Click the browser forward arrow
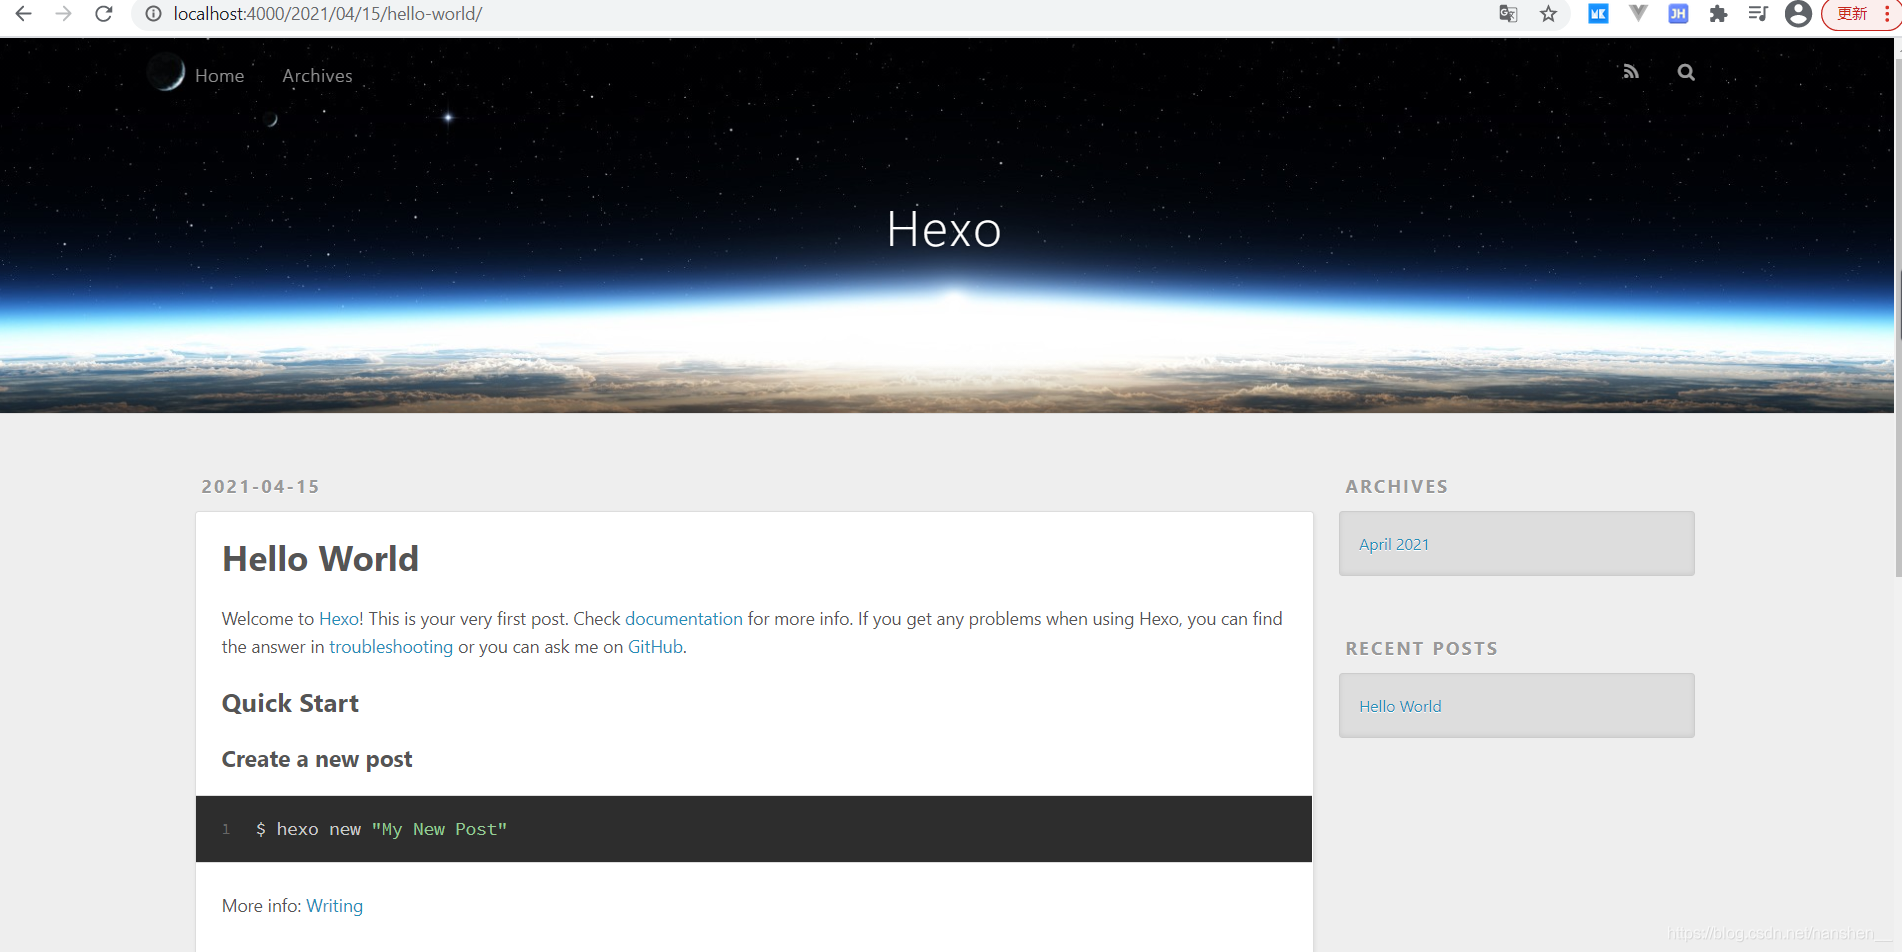The width and height of the screenshot is (1902, 952). point(64,14)
